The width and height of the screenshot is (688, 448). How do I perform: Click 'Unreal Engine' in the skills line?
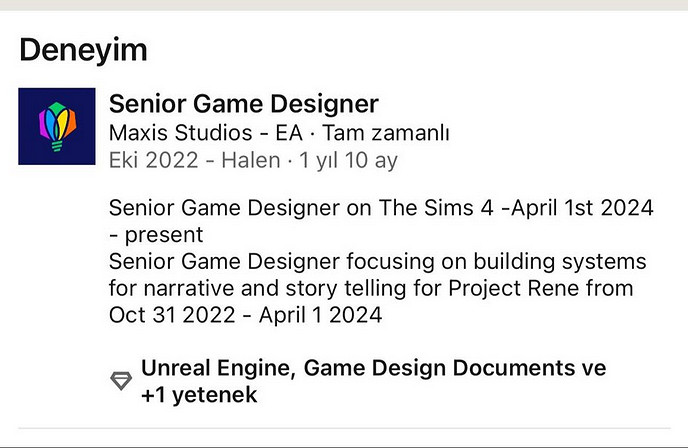coord(215,368)
